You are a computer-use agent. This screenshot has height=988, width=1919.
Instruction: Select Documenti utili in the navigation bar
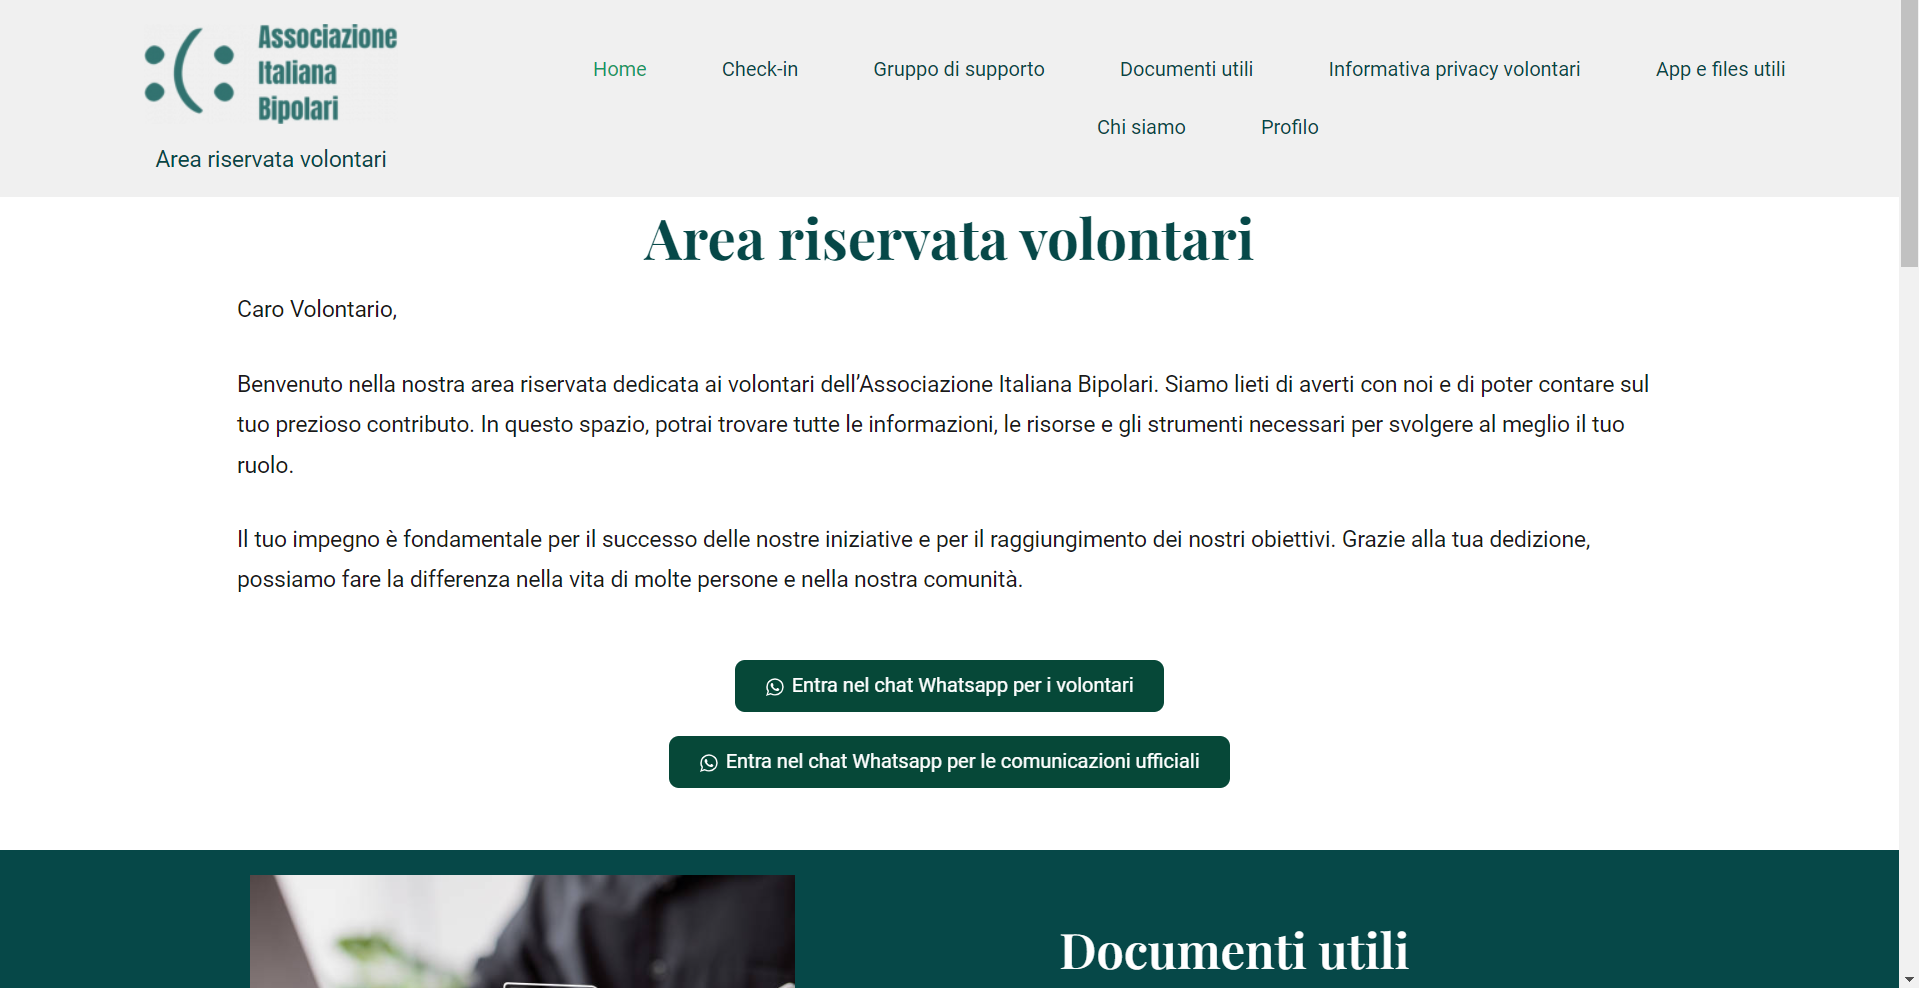[1186, 69]
